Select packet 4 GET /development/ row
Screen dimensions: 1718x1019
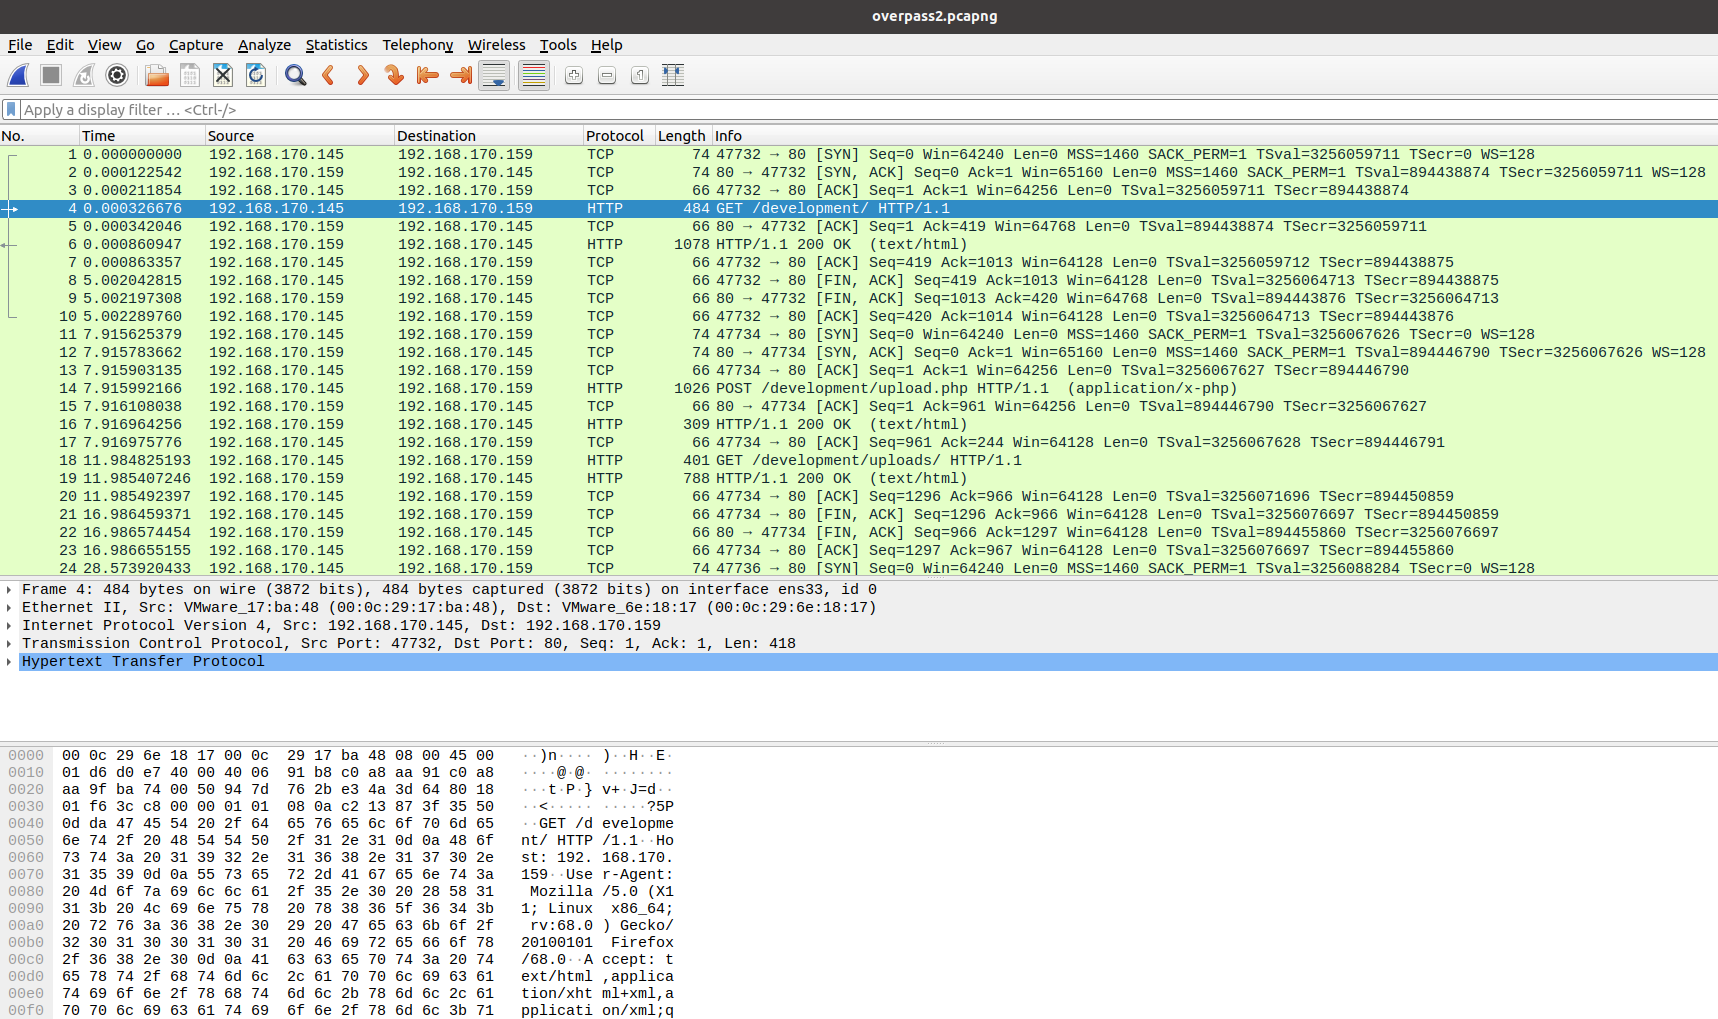(x=859, y=209)
